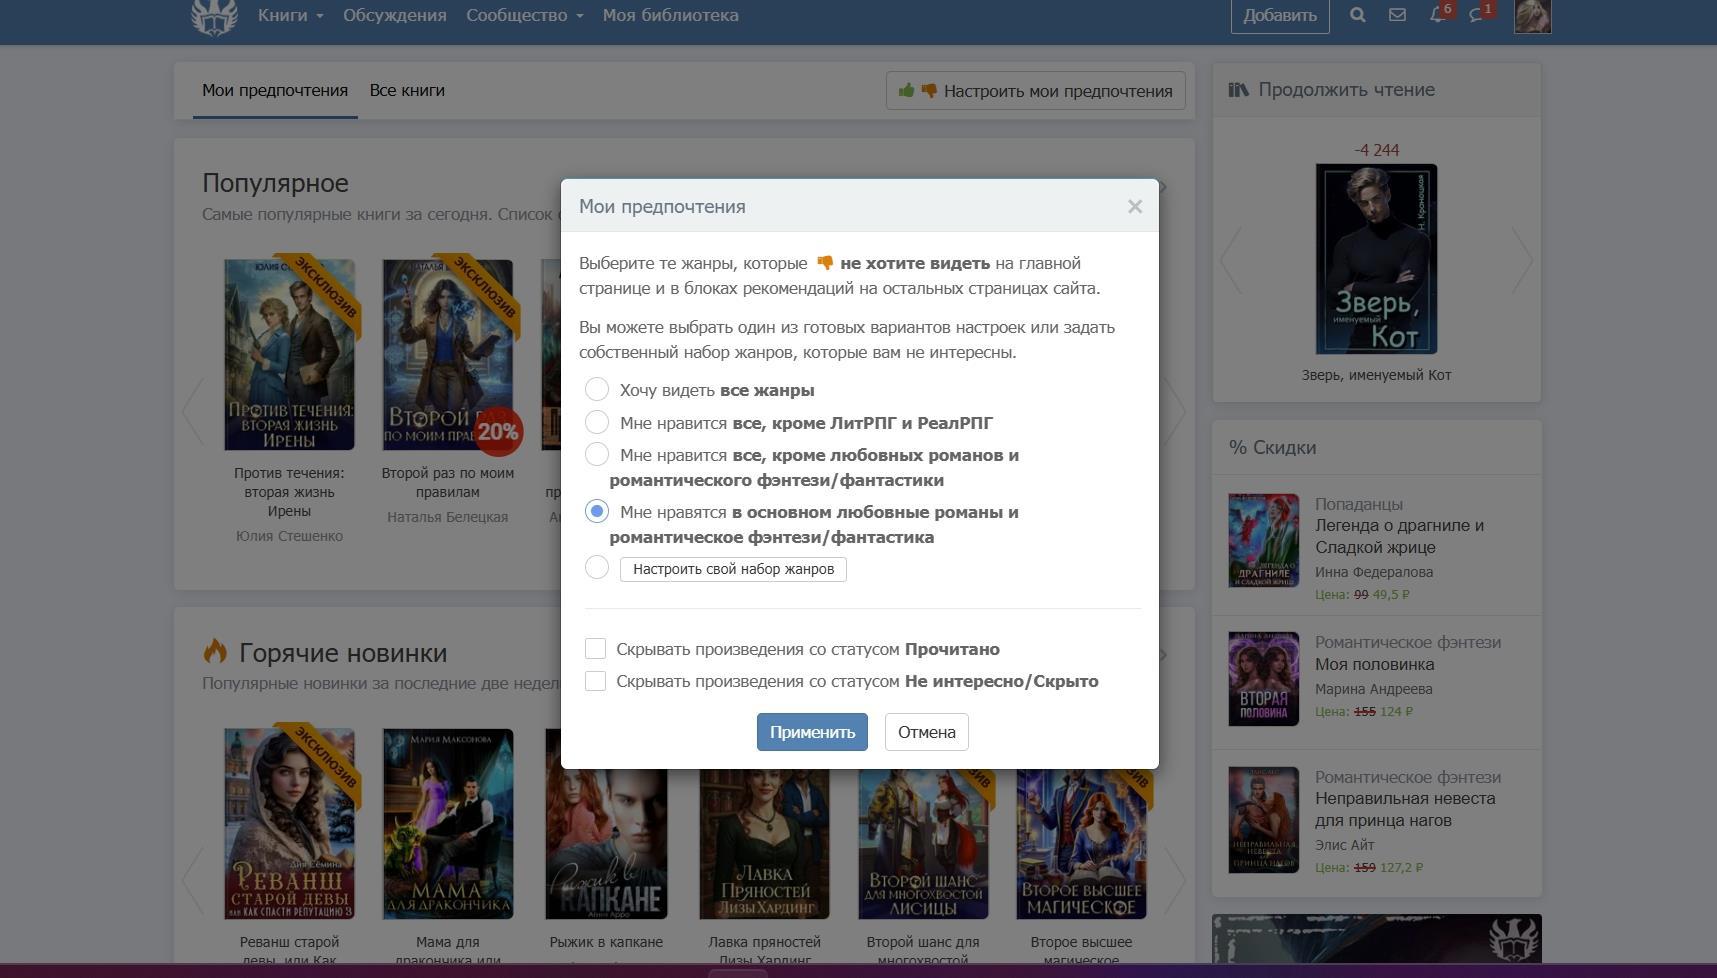
Task: Open 'Моя библиотека' menu item
Action: (670, 15)
